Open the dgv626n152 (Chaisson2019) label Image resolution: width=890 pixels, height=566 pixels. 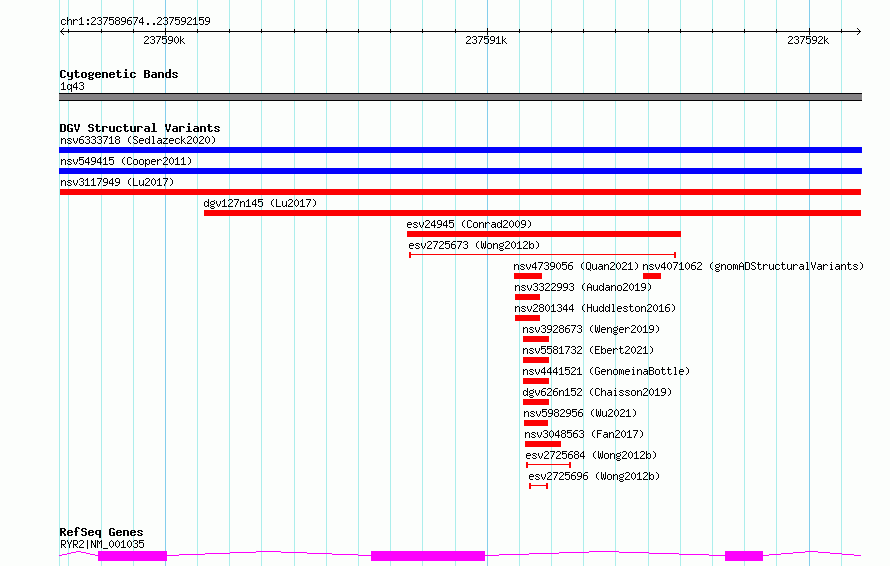pos(597,392)
